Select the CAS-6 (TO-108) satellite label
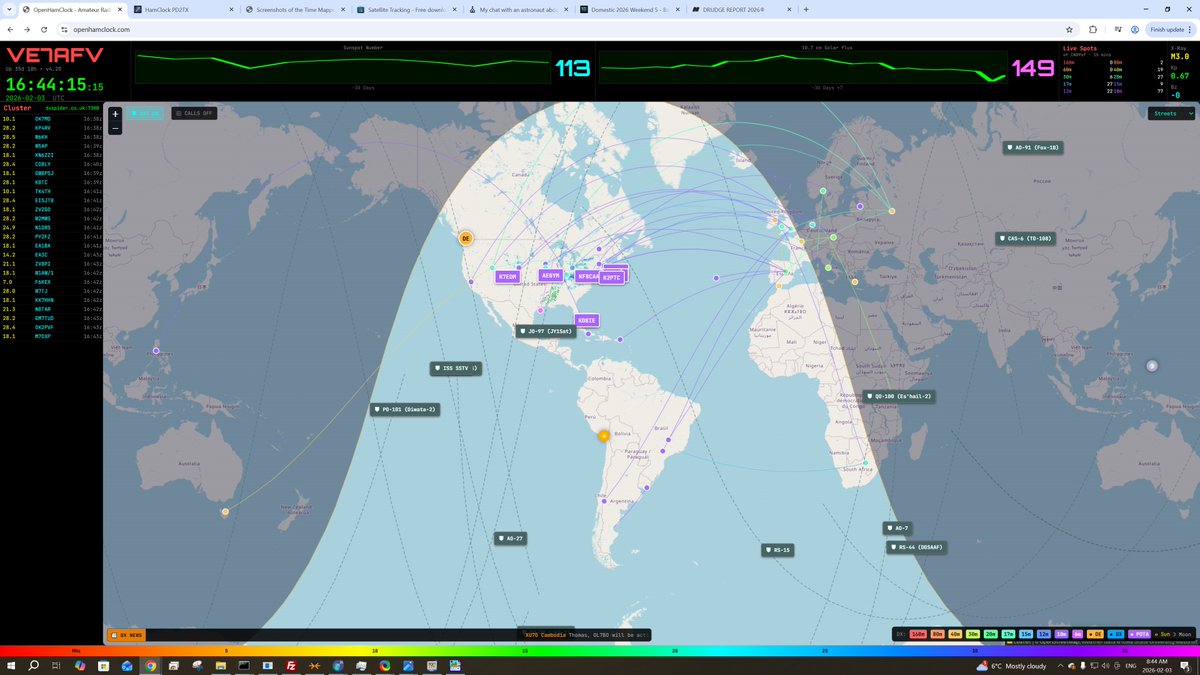This screenshot has height=675, width=1200. (x=1025, y=239)
